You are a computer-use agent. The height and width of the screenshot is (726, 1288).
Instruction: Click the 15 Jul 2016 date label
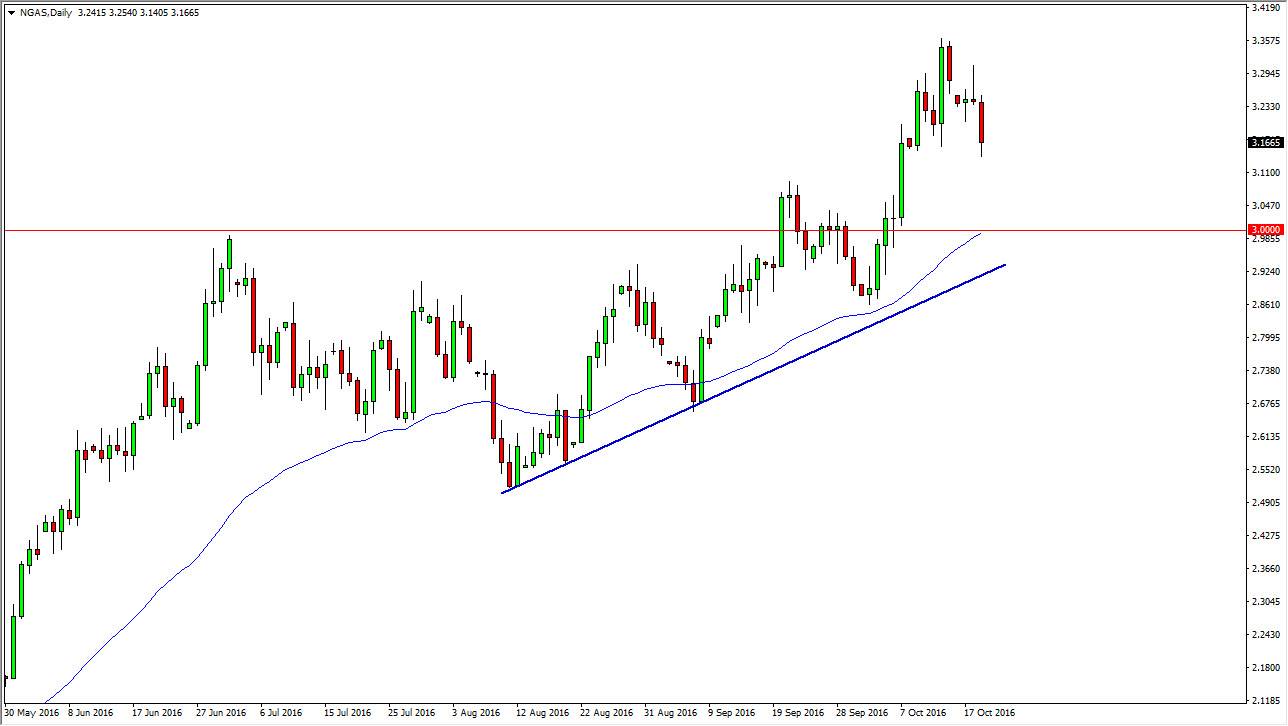pyautogui.click(x=347, y=713)
